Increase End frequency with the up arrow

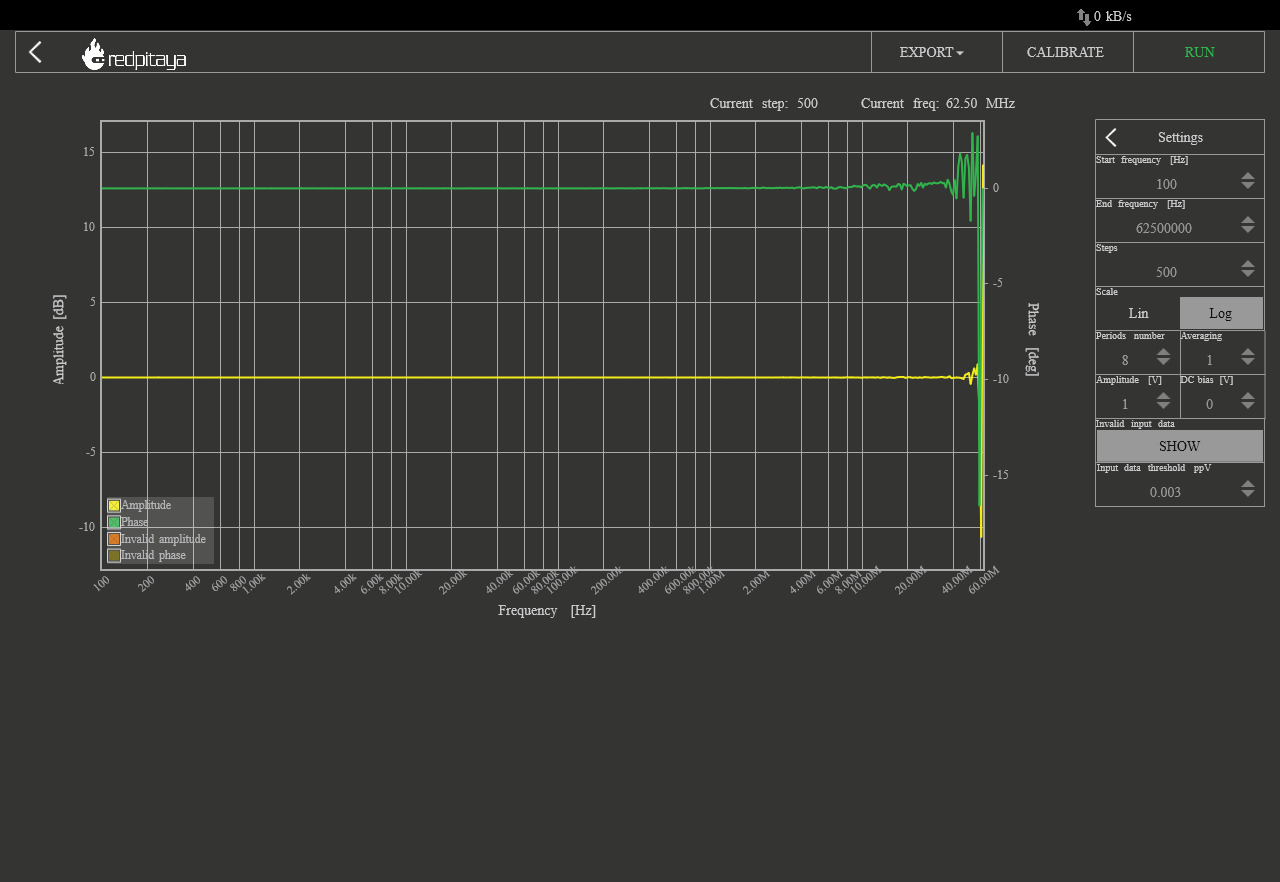click(1248, 220)
